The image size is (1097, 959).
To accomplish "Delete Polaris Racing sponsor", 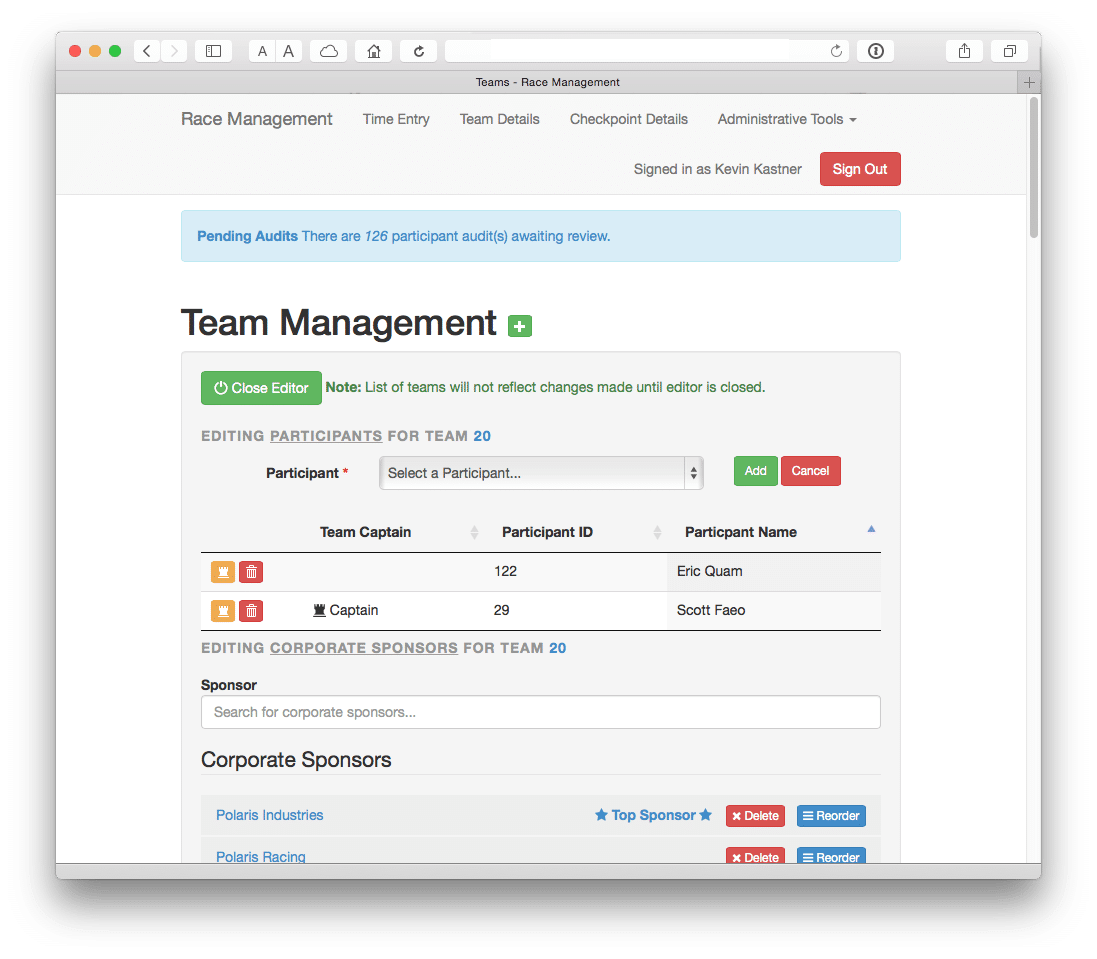I will tap(755, 857).
